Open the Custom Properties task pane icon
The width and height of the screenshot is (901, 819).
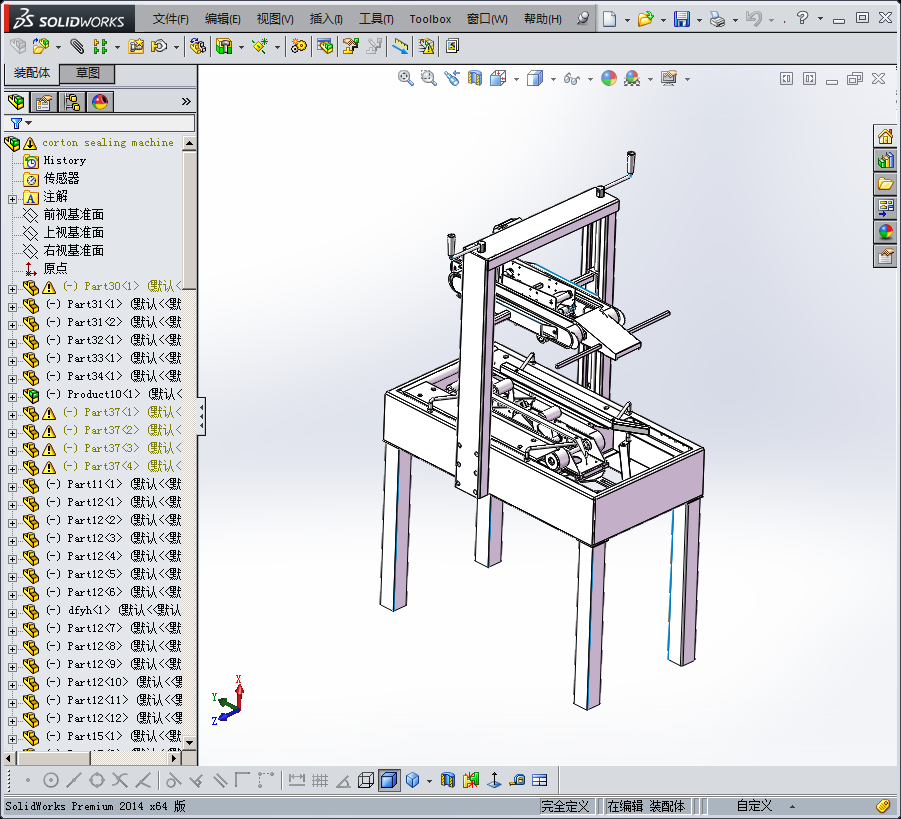click(885, 256)
